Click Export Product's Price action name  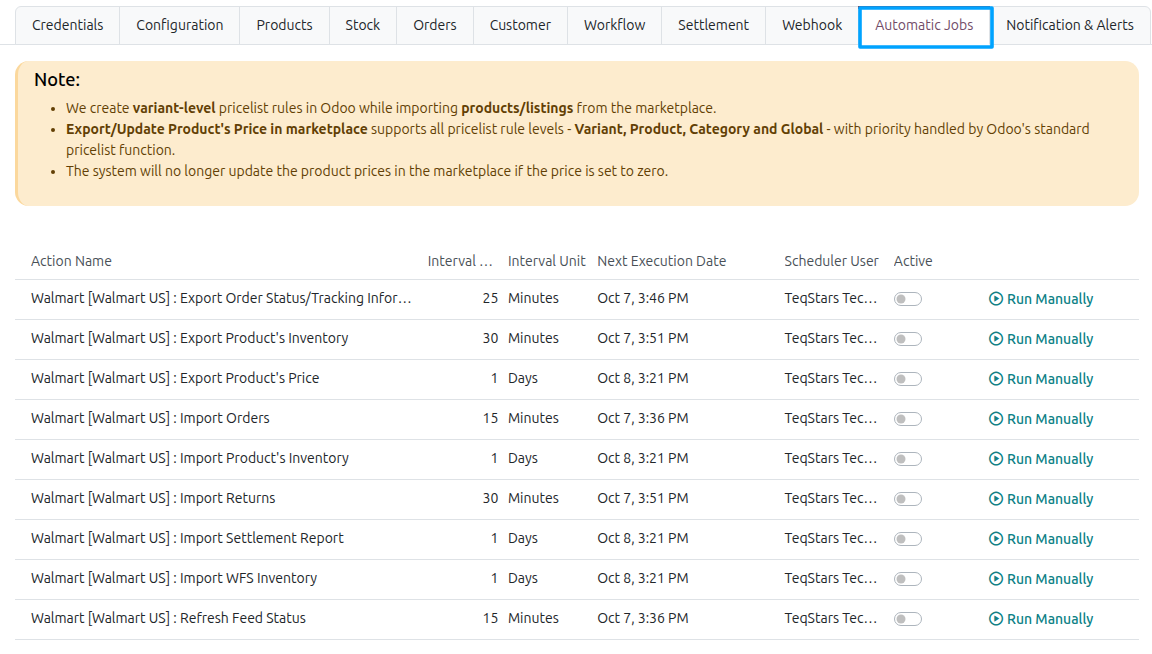(x=175, y=378)
